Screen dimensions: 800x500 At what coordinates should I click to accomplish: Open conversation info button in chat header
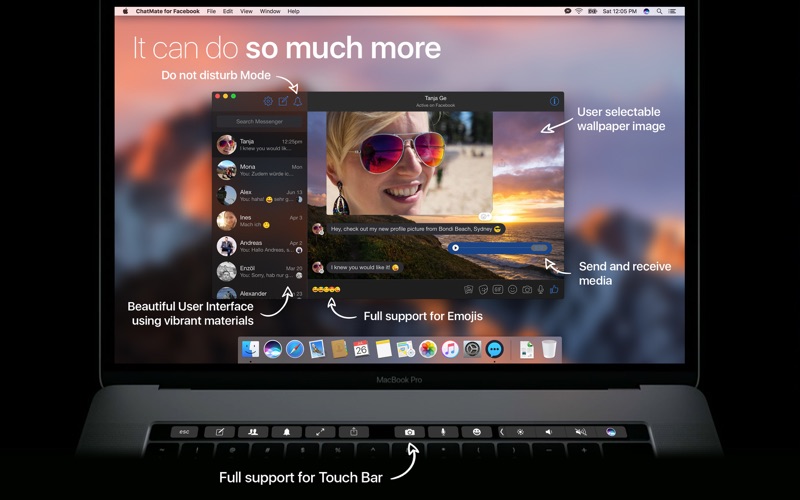point(554,101)
